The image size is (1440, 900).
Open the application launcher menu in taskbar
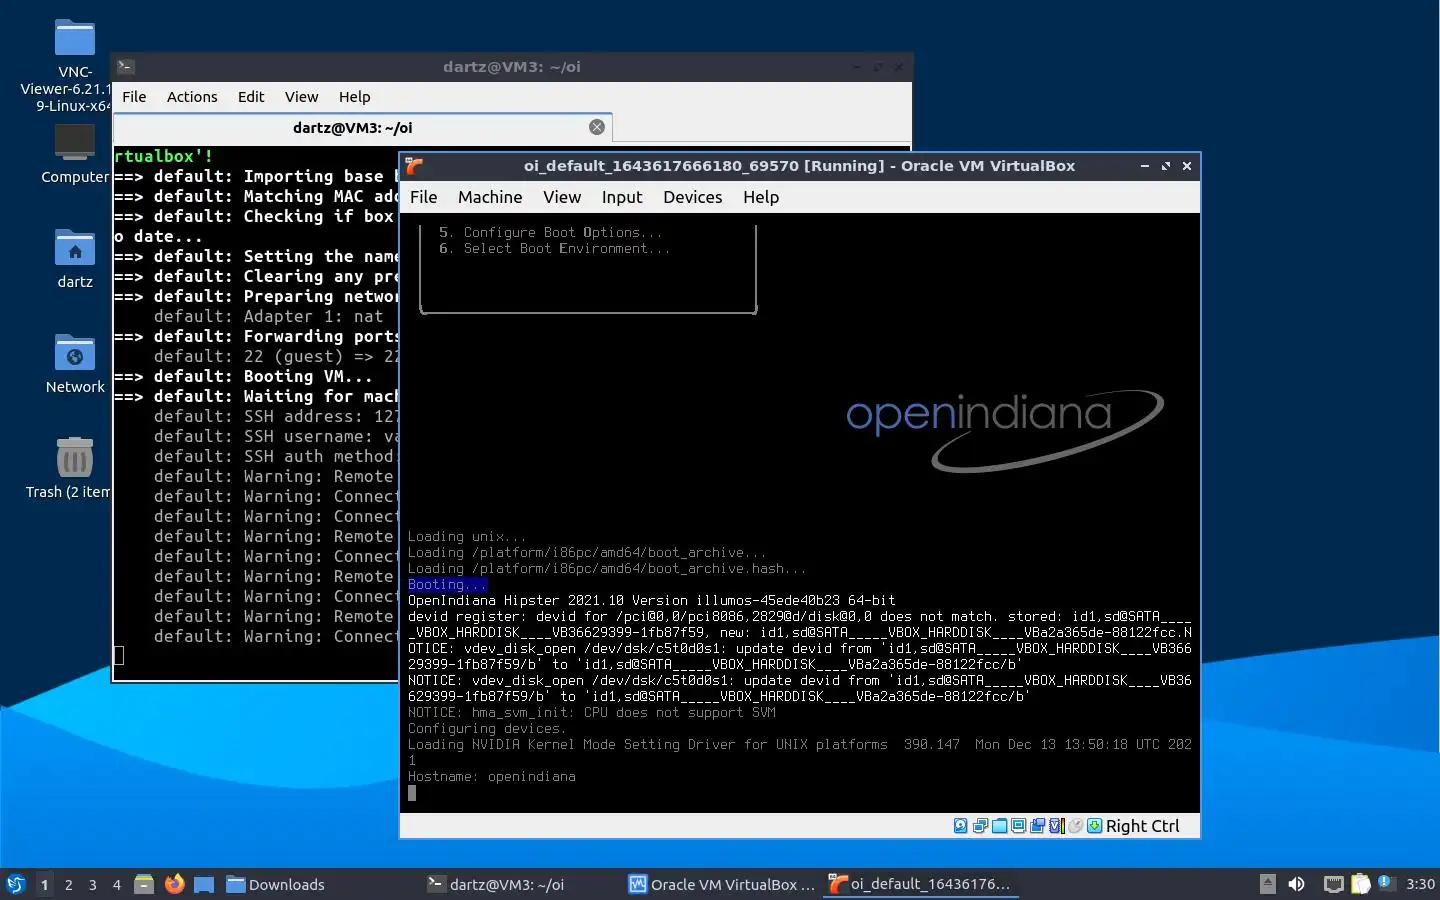point(16,884)
